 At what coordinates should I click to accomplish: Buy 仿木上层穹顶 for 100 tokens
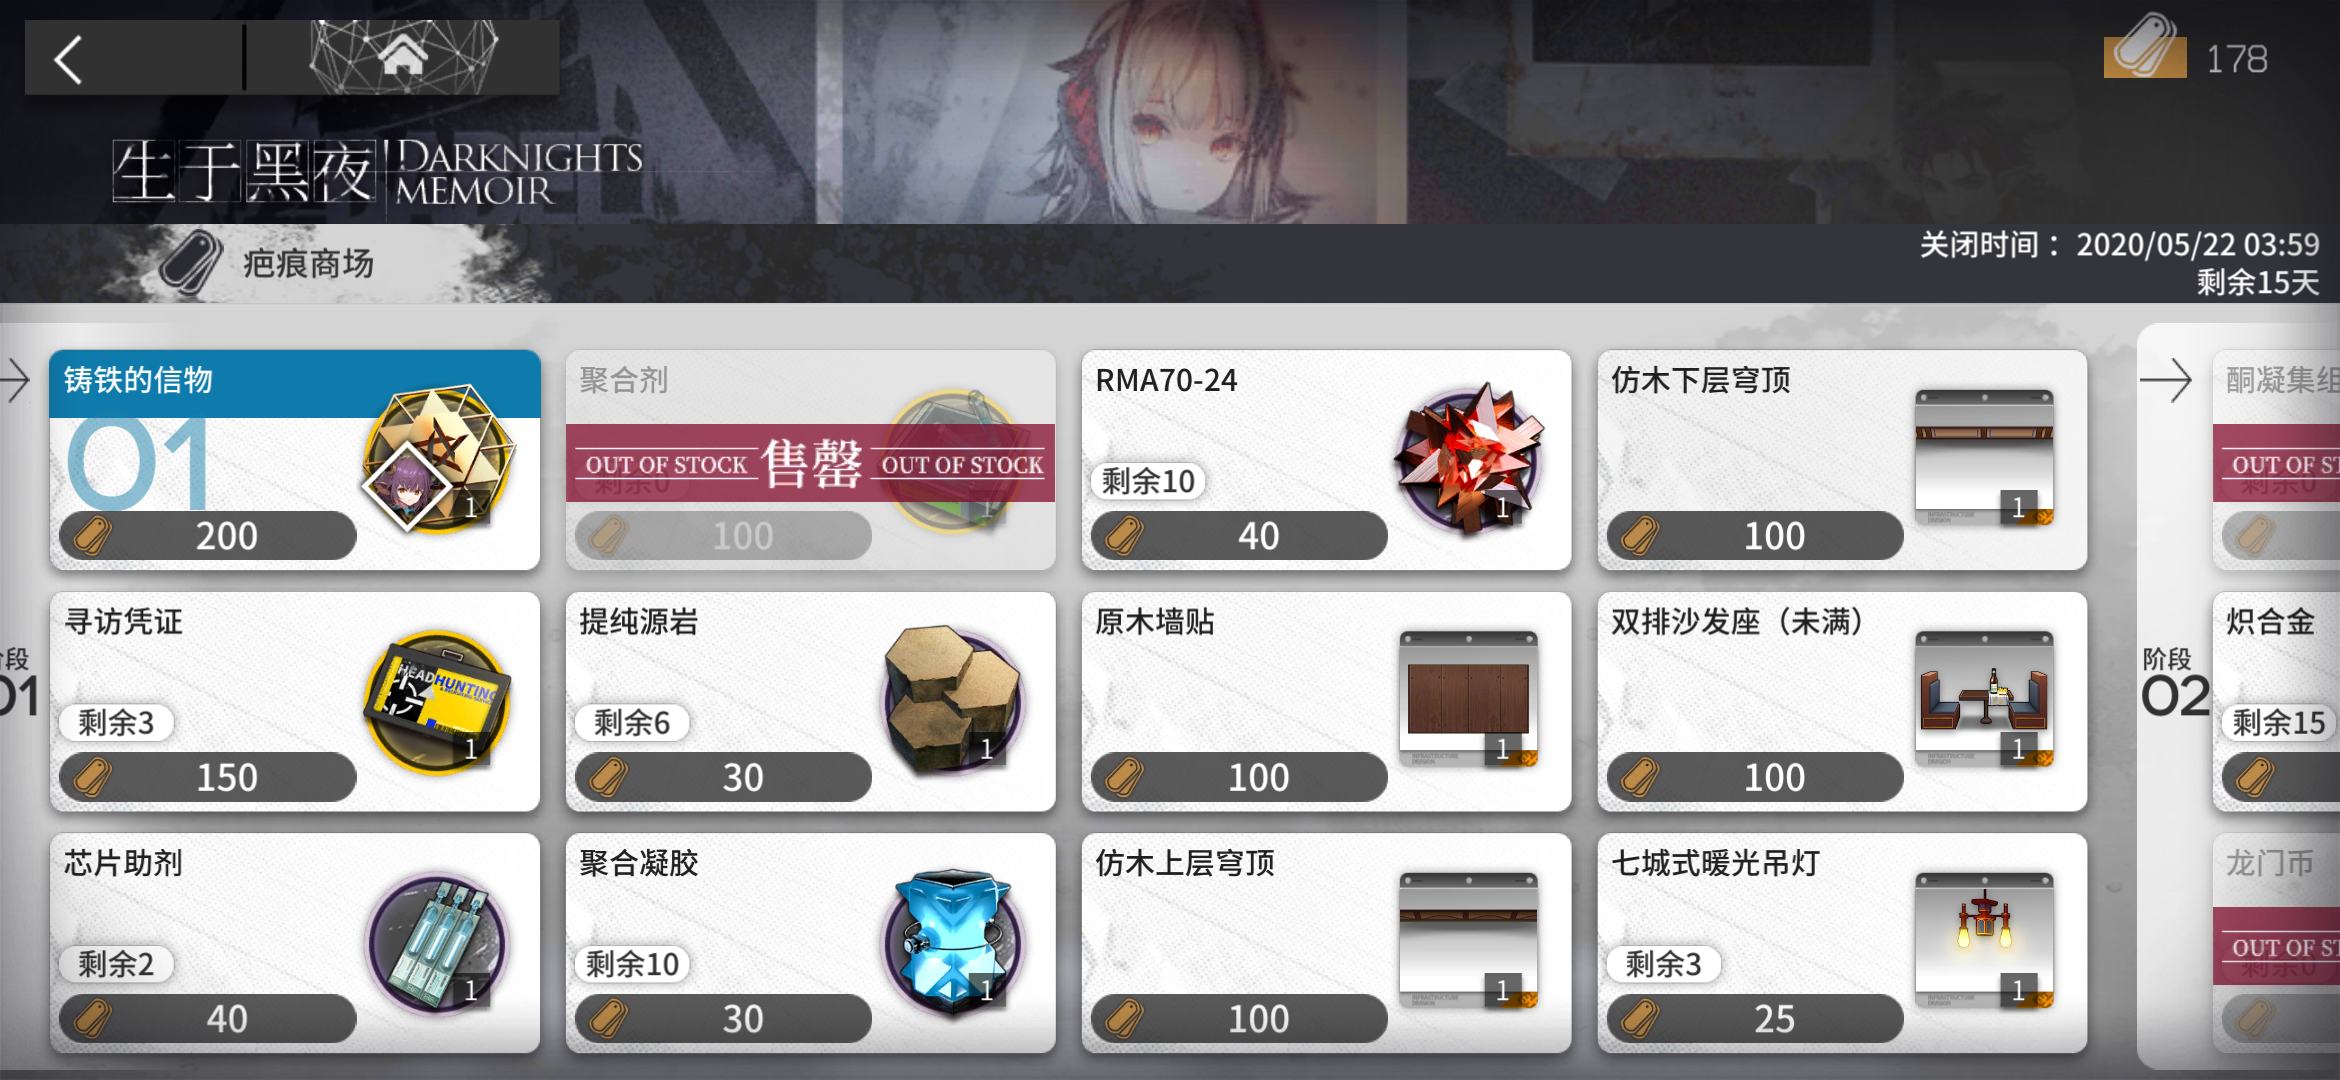[1239, 1018]
